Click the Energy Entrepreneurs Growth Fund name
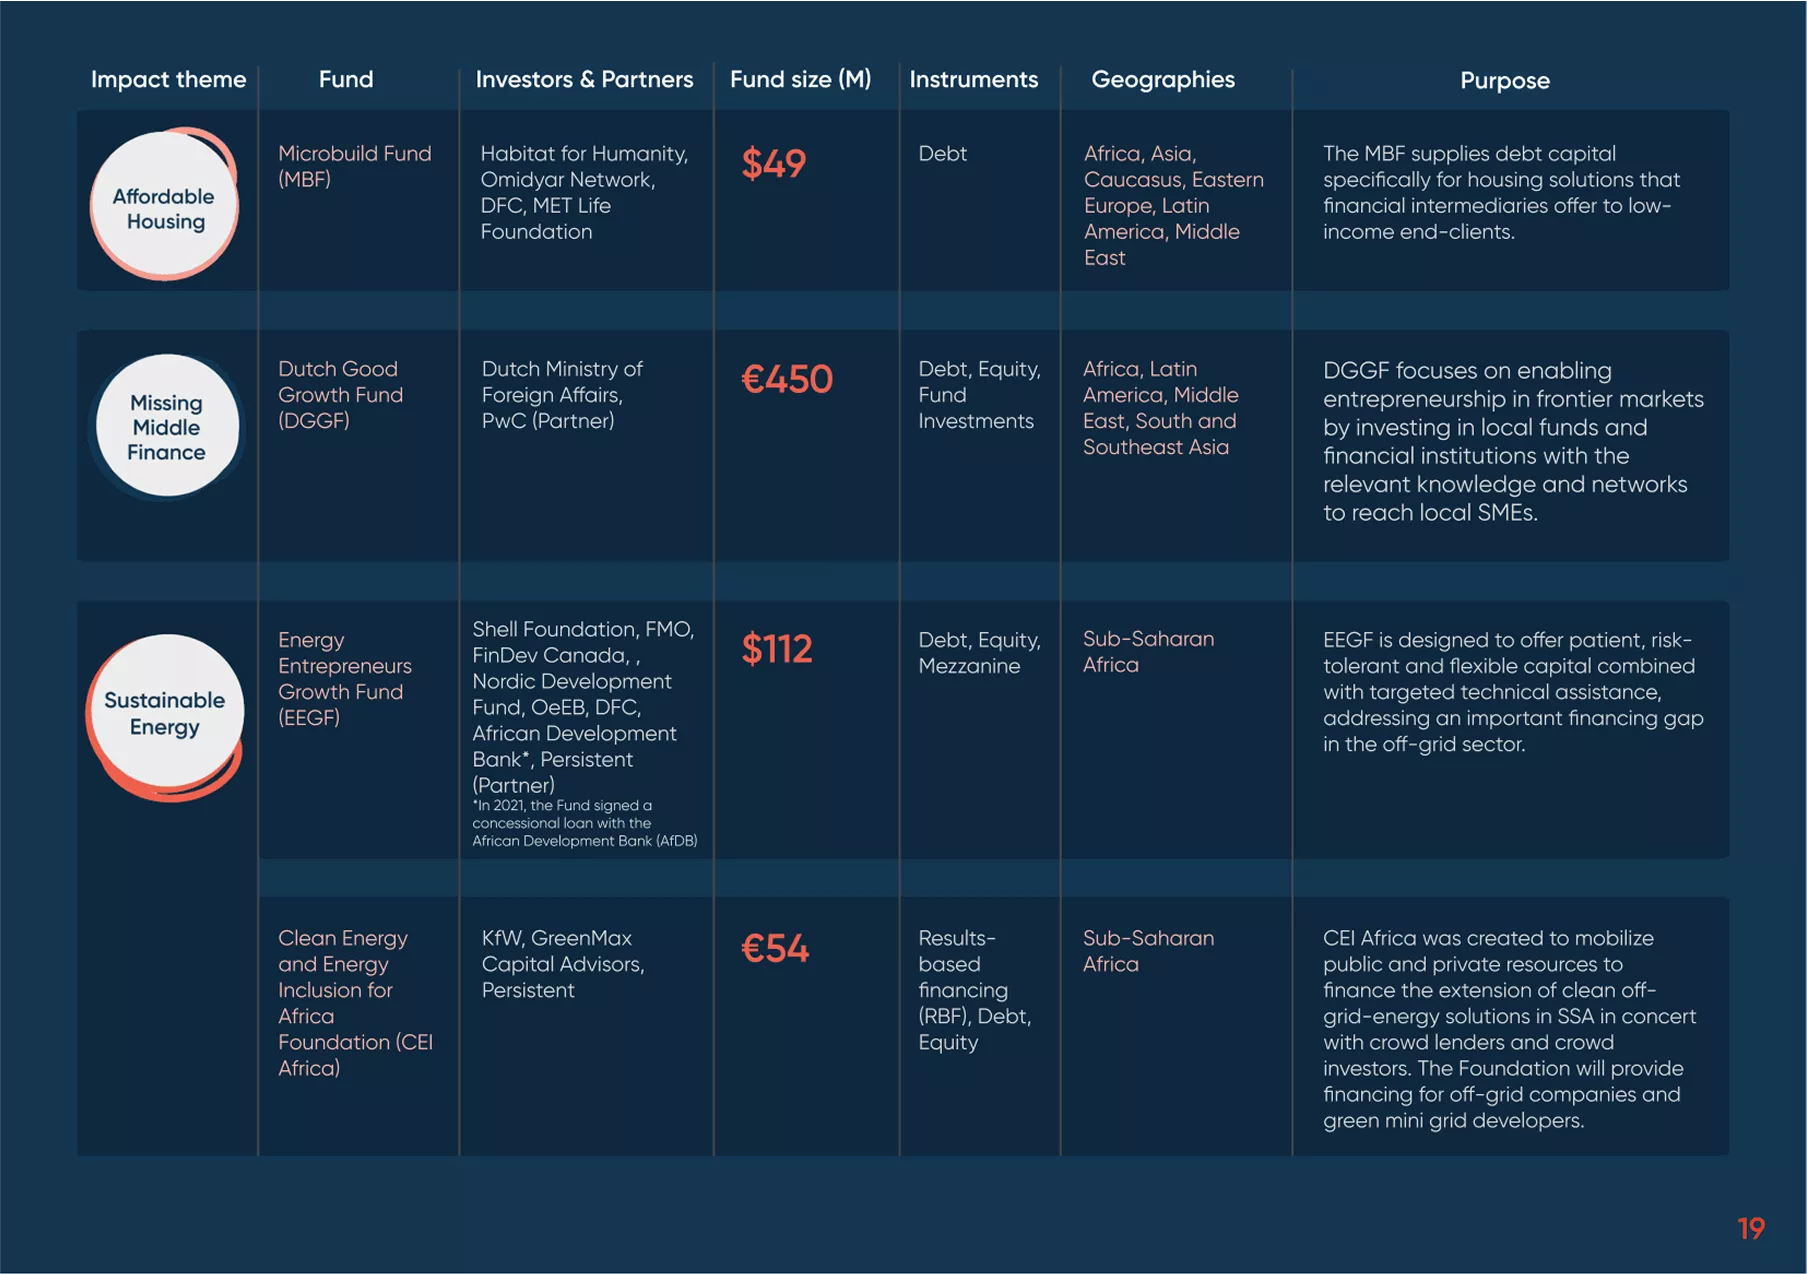 click(x=344, y=679)
